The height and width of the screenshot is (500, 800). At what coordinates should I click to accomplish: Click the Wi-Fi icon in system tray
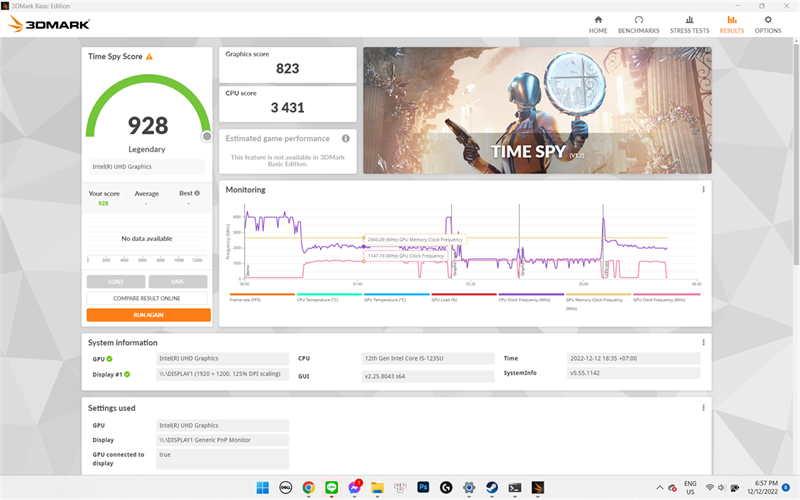pyautogui.click(x=710, y=488)
